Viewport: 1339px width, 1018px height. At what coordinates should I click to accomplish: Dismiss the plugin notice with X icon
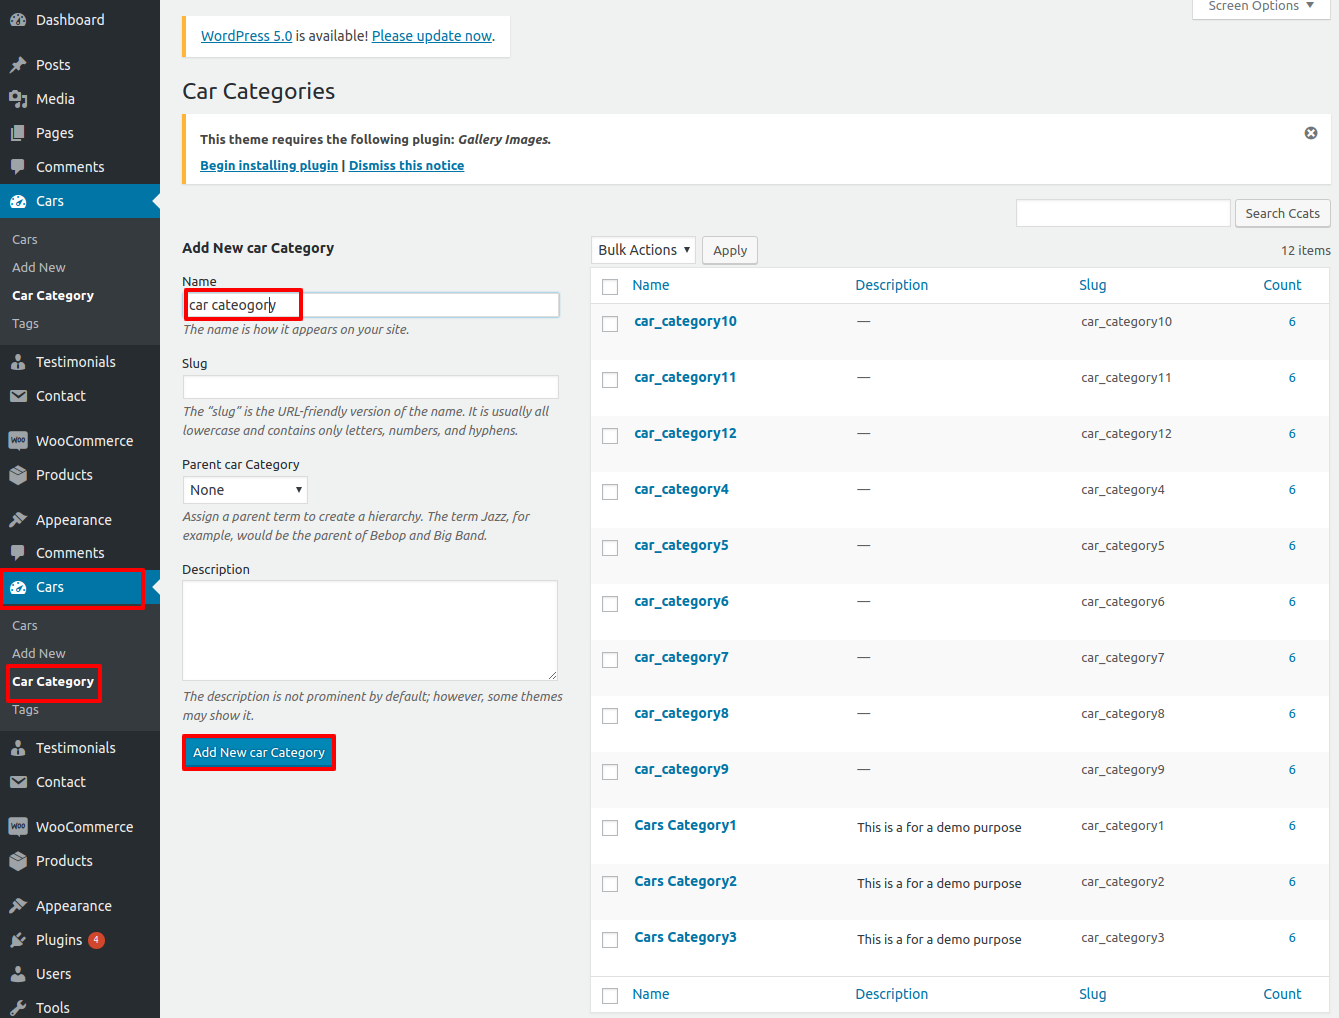click(1310, 133)
